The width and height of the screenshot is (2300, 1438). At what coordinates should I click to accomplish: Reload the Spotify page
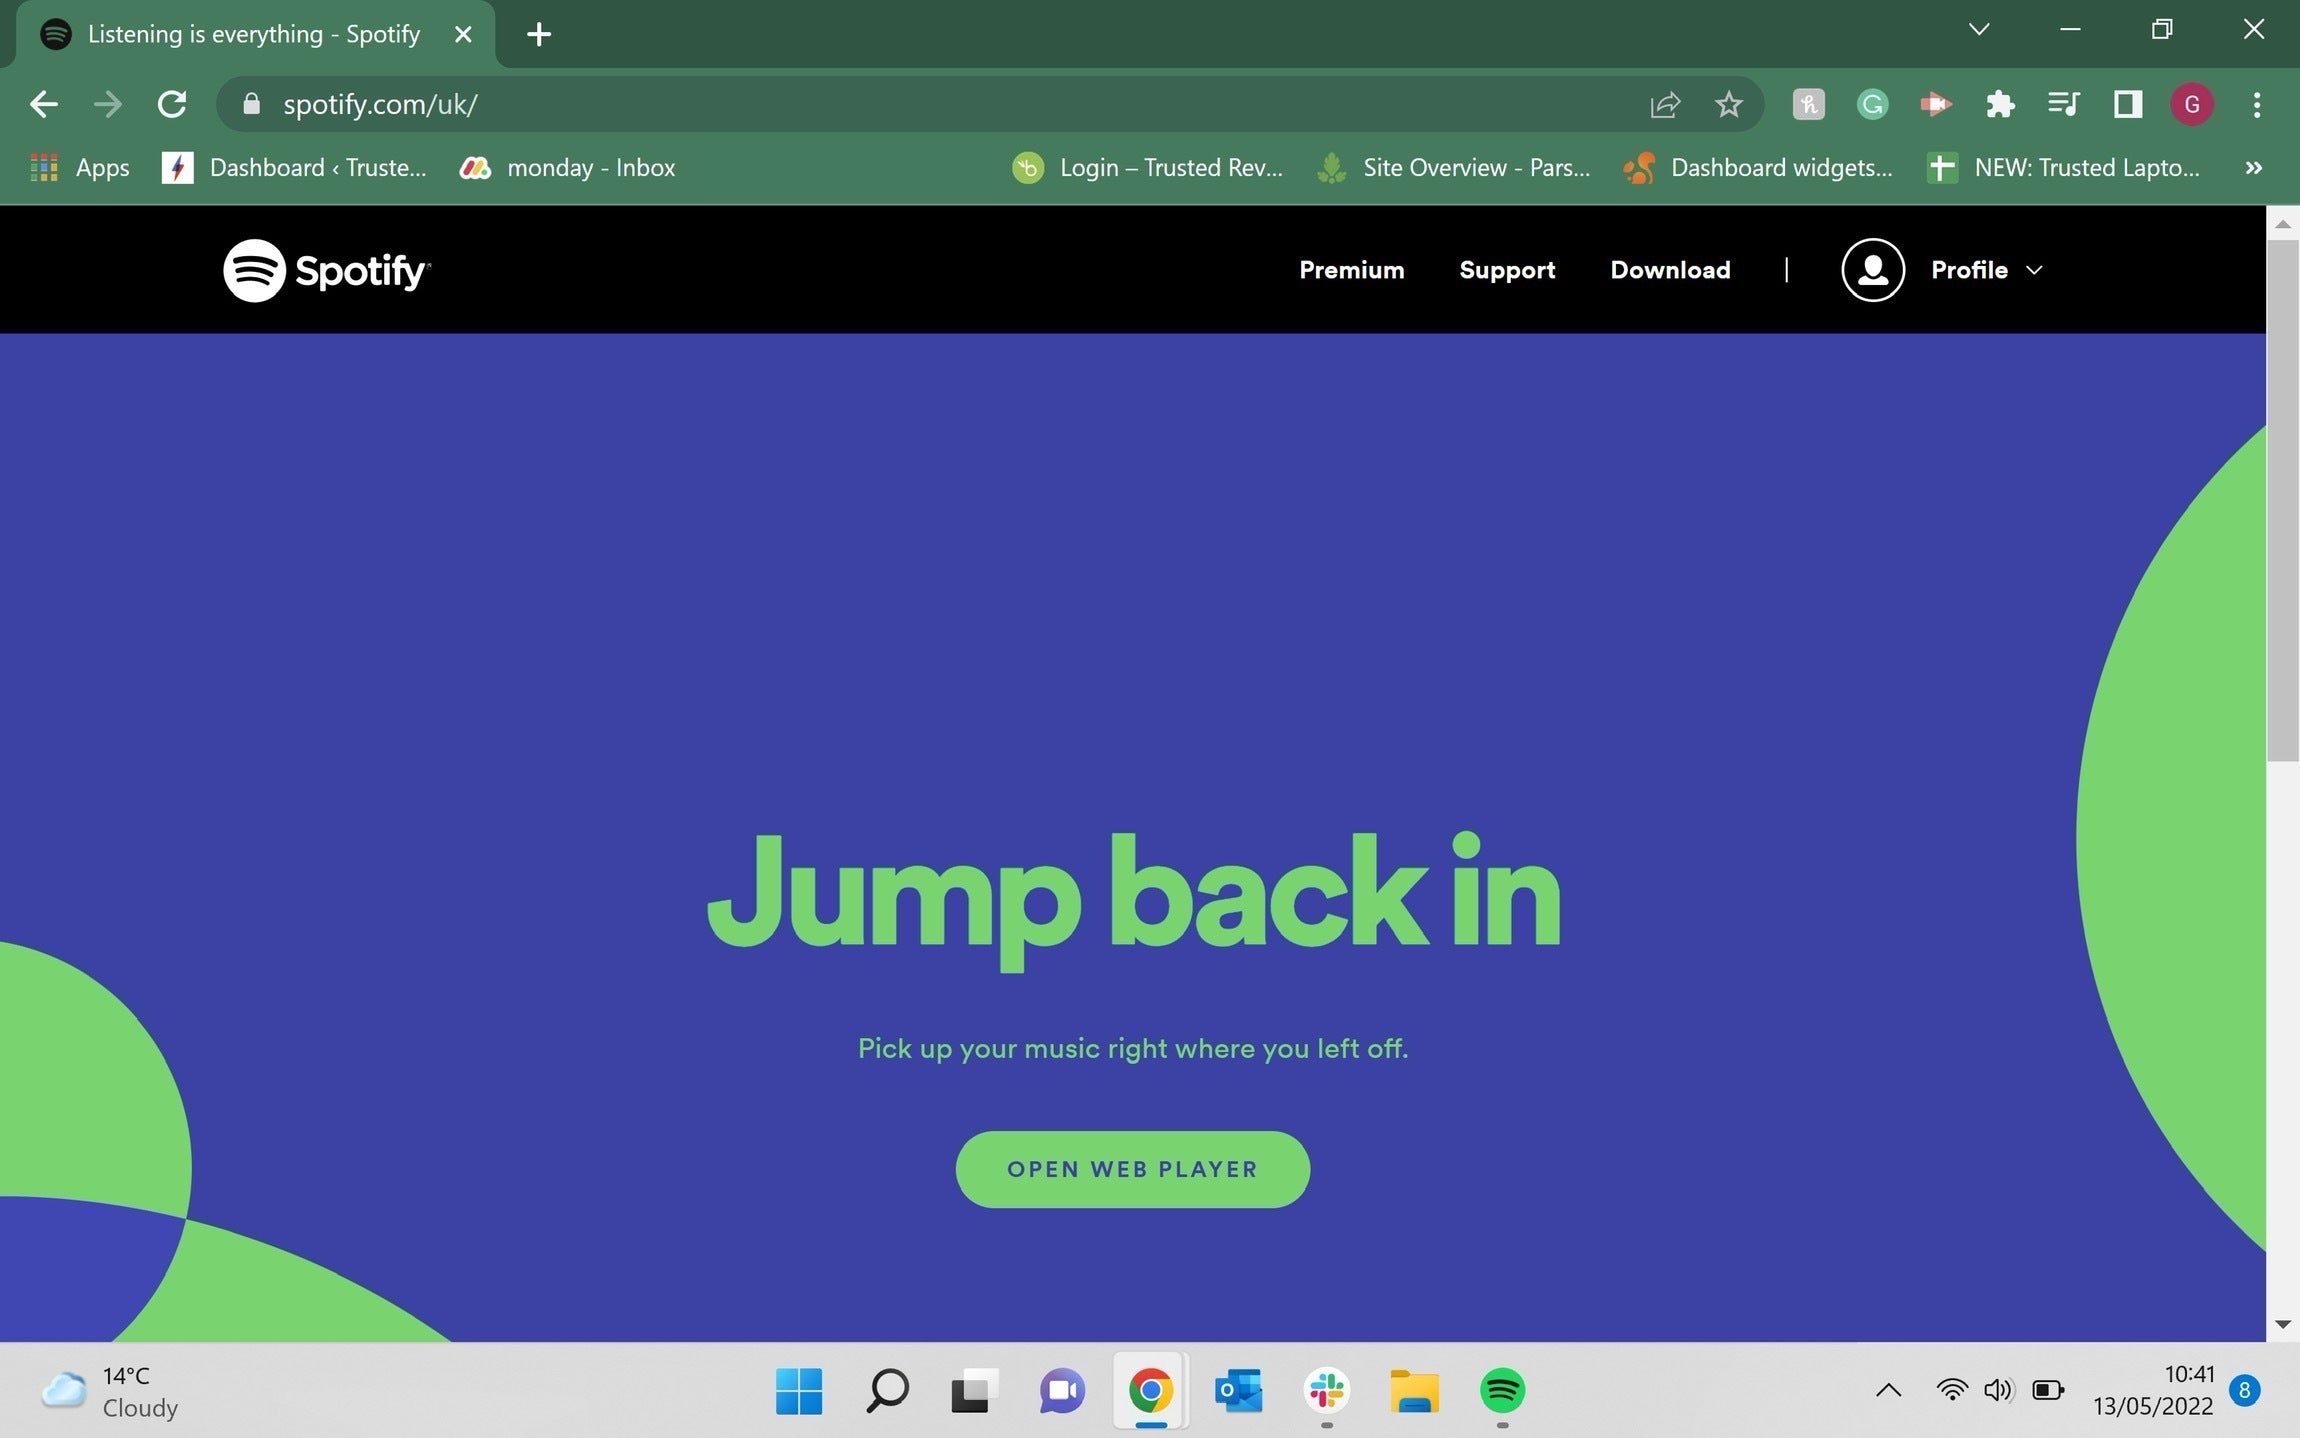172,104
